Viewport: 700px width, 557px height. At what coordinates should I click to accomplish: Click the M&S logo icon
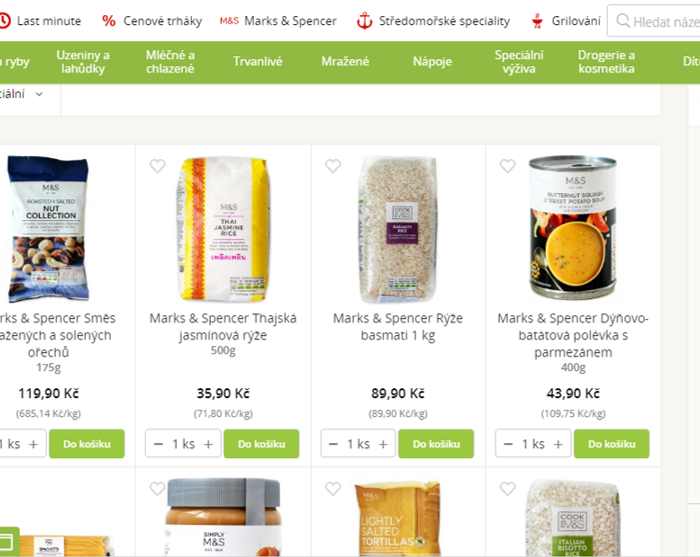(229, 21)
